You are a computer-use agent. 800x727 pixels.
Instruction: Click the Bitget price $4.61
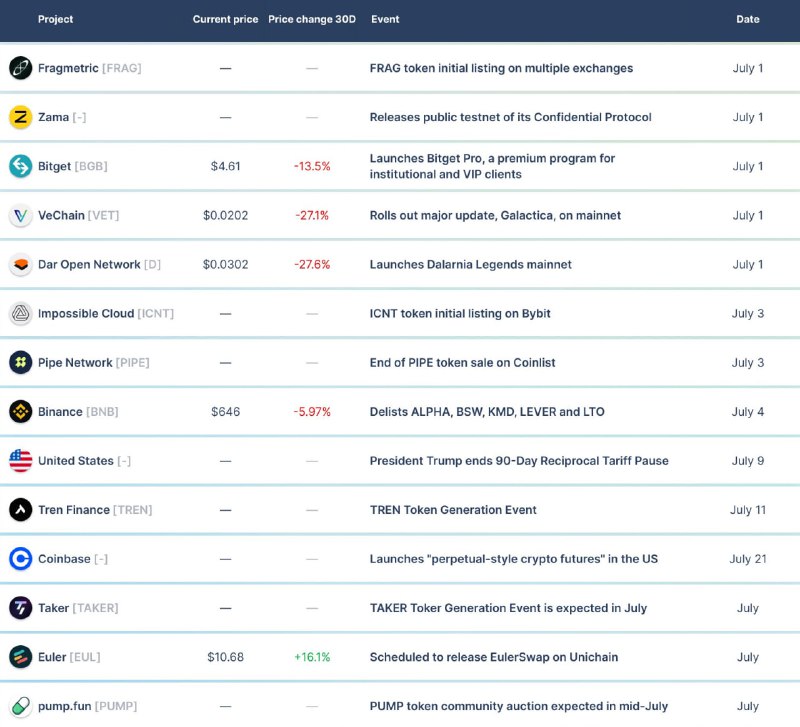[x=226, y=166]
